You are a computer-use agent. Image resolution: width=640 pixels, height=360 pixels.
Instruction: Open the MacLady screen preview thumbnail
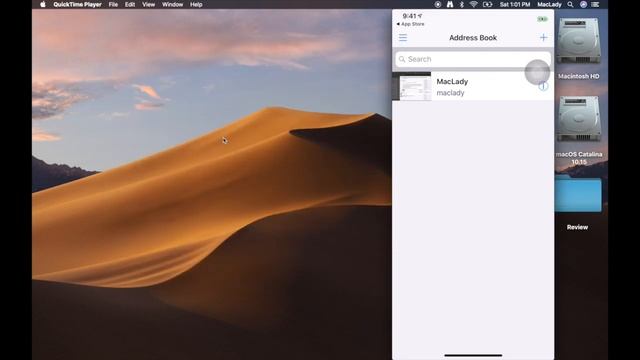point(411,86)
